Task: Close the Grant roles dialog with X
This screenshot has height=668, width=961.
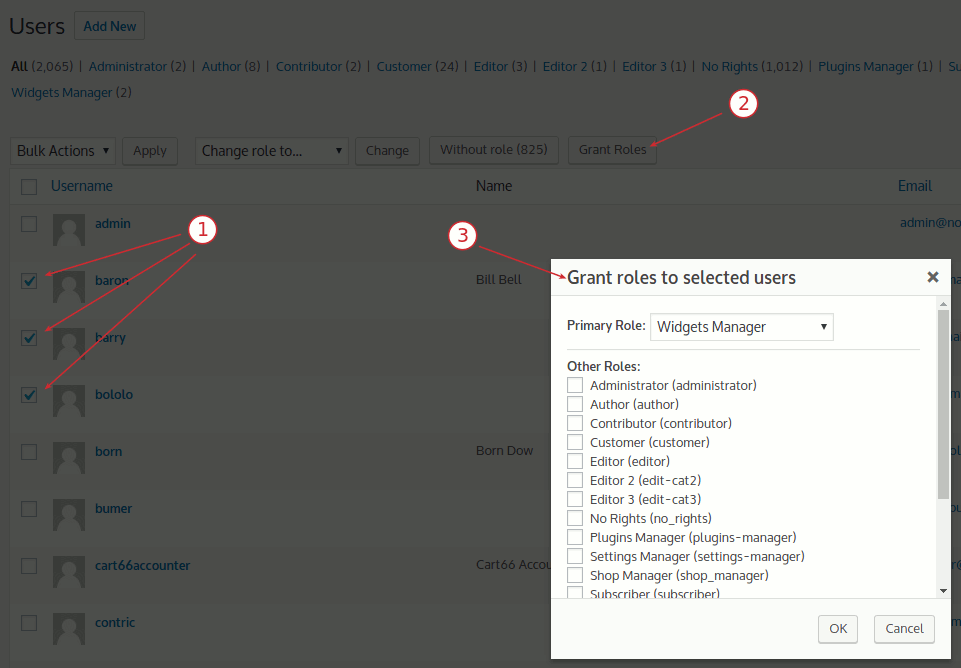Action: coord(932,277)
